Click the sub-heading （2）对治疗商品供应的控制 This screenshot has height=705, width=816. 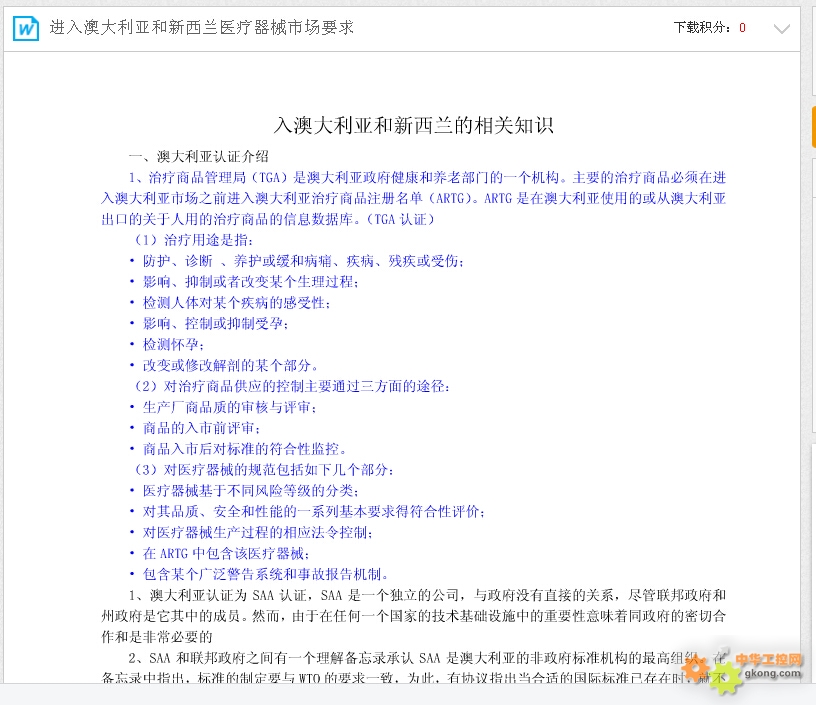tap(292, 386)
